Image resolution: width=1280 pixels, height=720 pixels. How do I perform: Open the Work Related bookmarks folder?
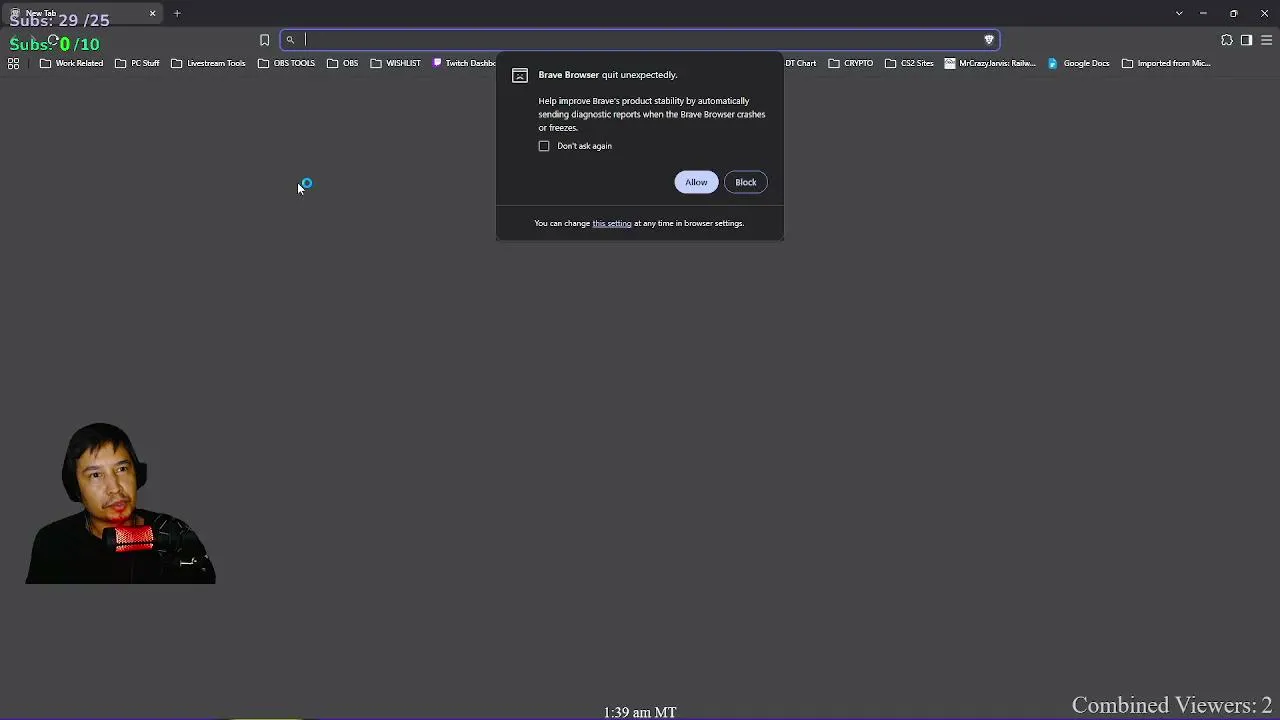[x=71, y=63]
